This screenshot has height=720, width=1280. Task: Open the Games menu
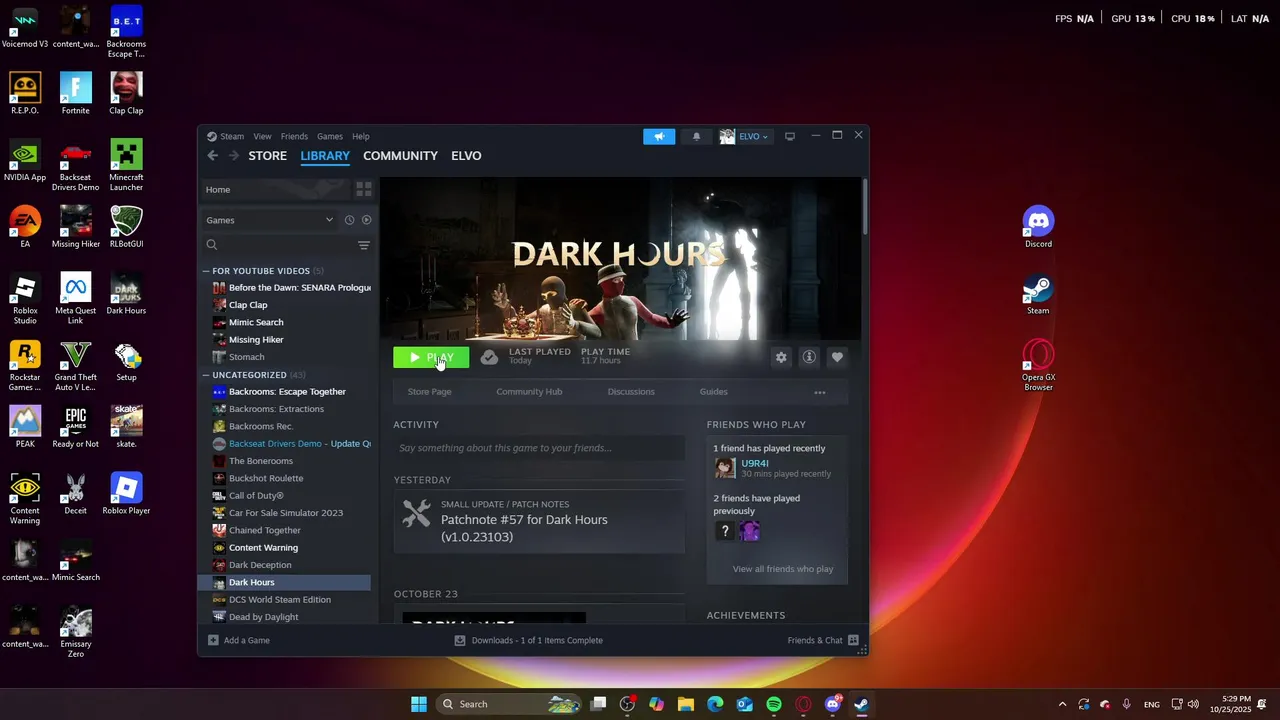(330, 136)
